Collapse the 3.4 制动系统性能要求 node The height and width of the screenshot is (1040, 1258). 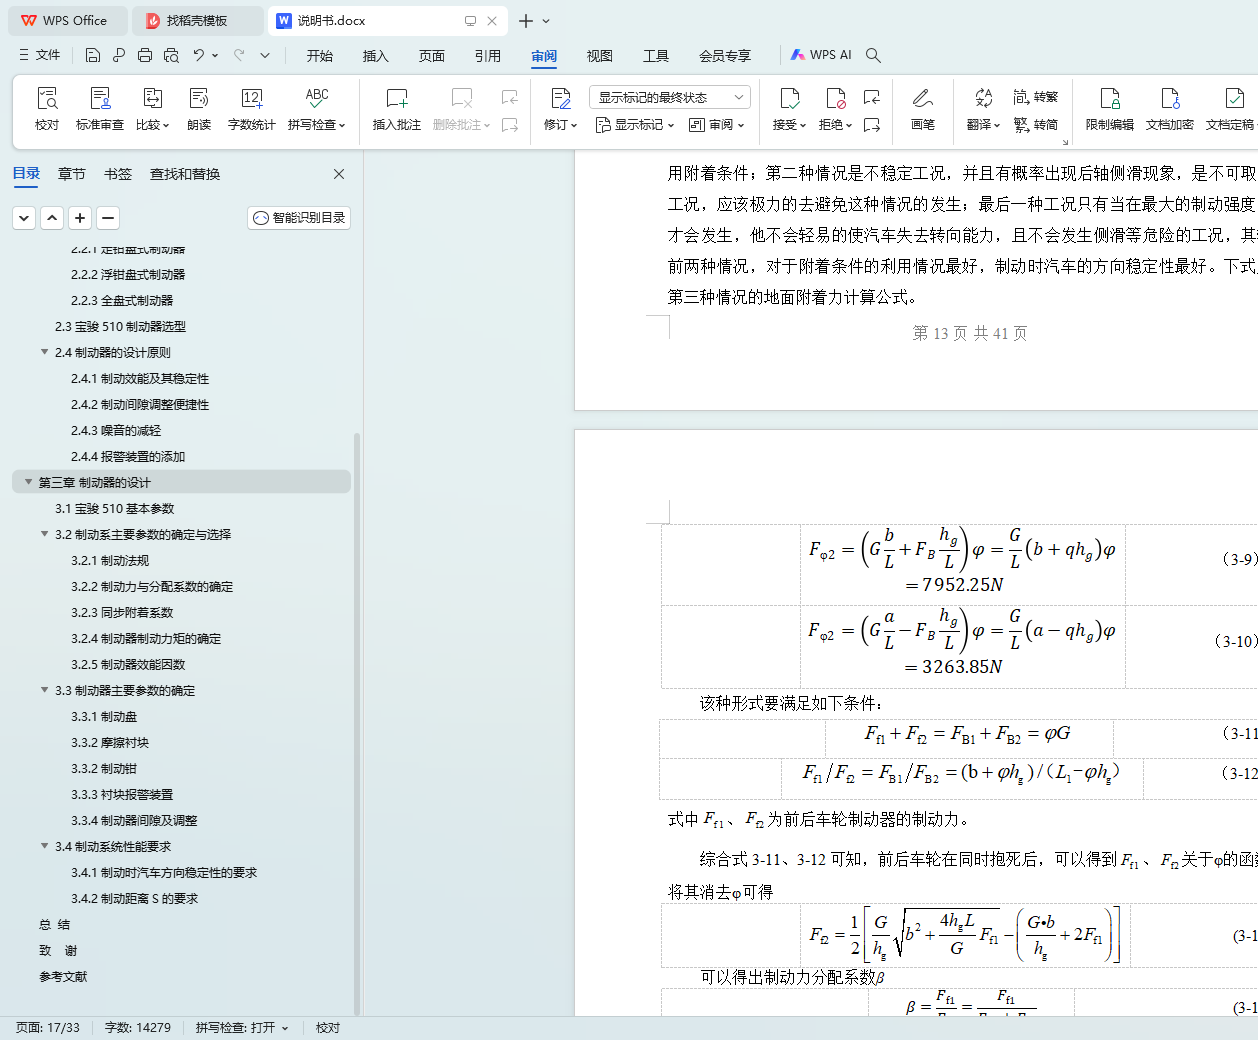click(44, 846)
